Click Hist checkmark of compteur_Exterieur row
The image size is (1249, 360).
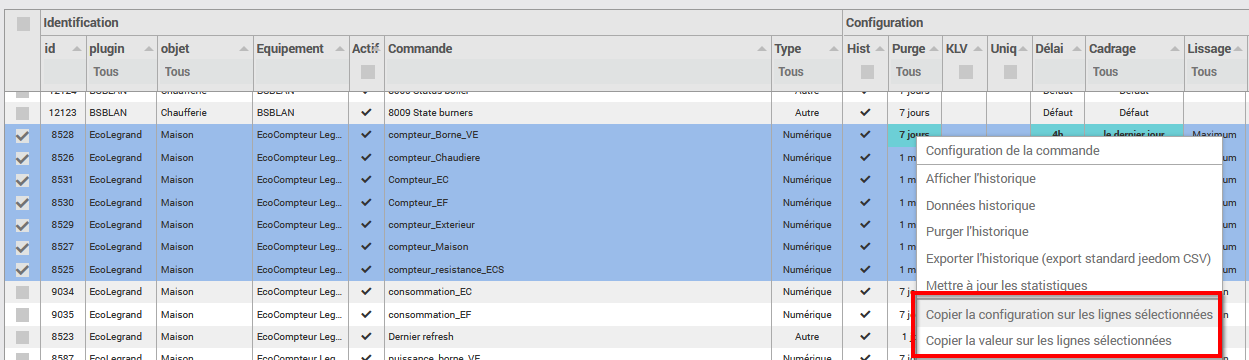click(x=865, y=224)
